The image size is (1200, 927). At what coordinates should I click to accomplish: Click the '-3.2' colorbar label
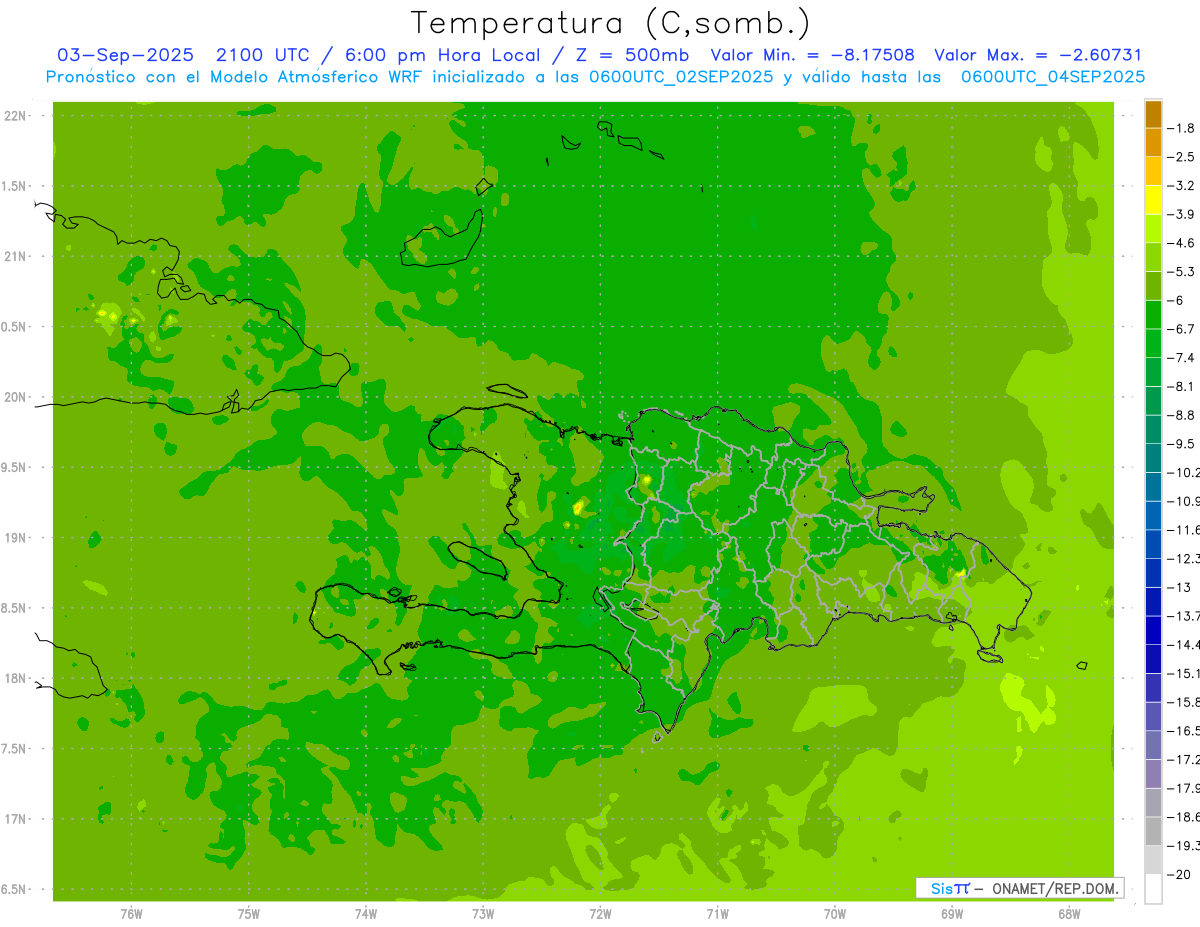1181,185
